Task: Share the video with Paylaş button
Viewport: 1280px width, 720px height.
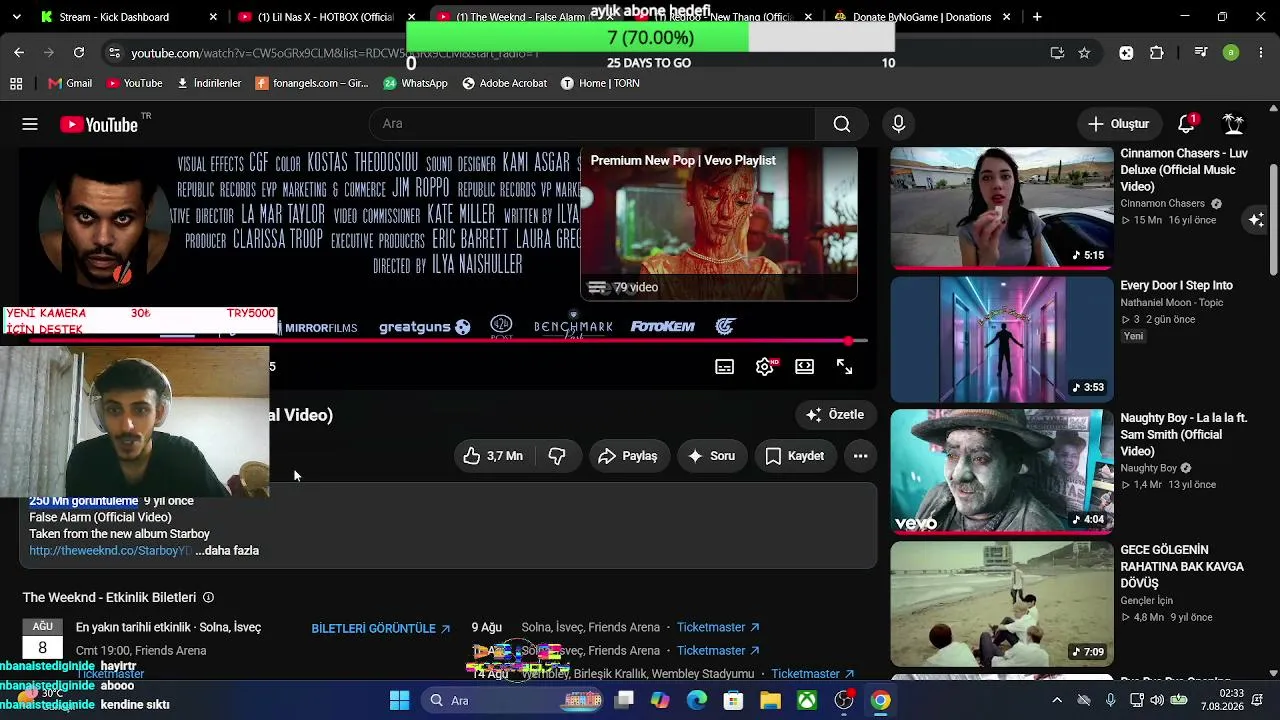Action: [627, 456]
